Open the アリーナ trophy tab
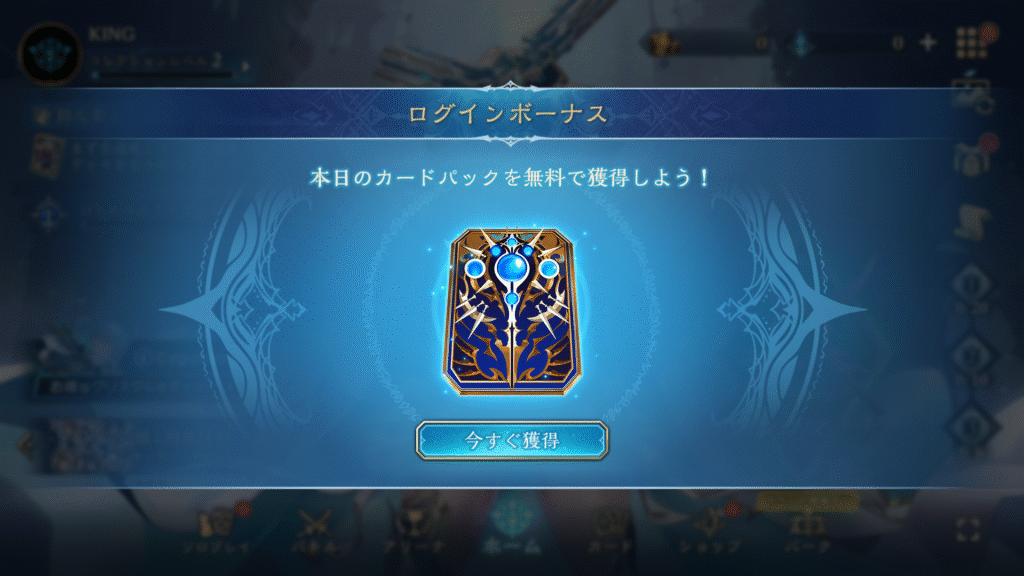The image size is (1024, 576). pyautogui.click(x=414, y=530)
